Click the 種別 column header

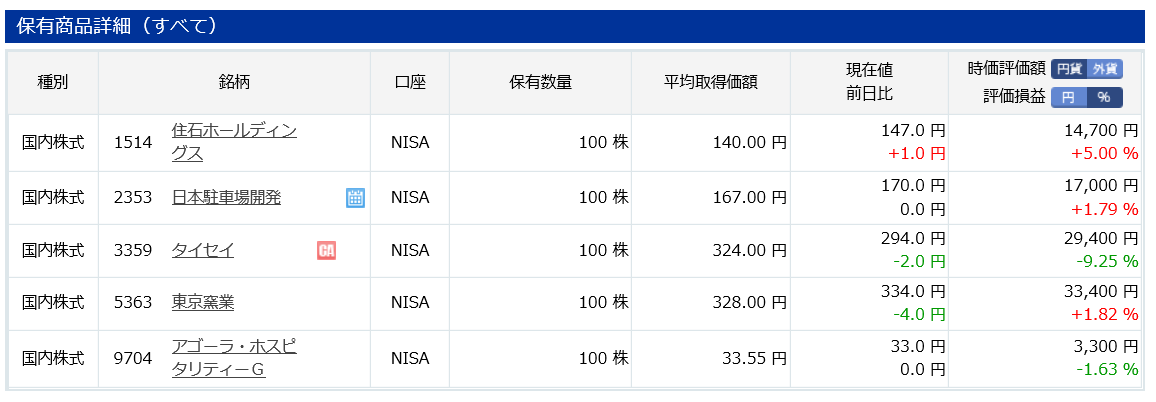(53, 83)
